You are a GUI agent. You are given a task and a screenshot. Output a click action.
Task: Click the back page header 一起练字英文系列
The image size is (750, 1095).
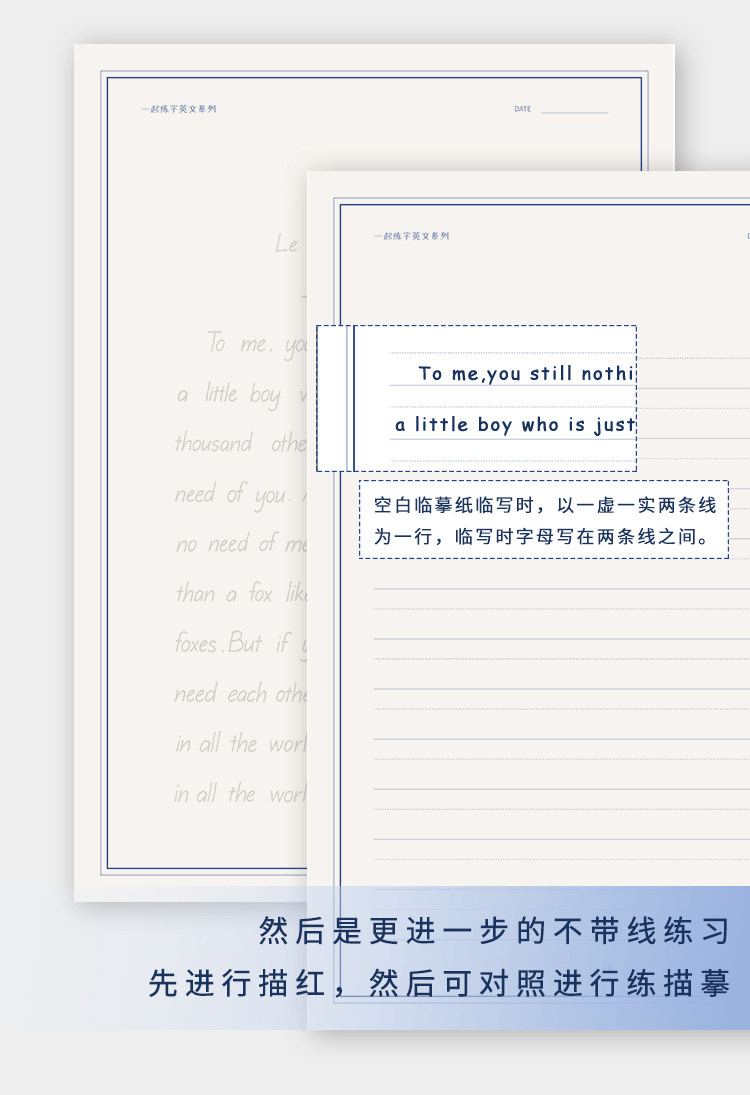pyautogui.click(x=179, y=109)
